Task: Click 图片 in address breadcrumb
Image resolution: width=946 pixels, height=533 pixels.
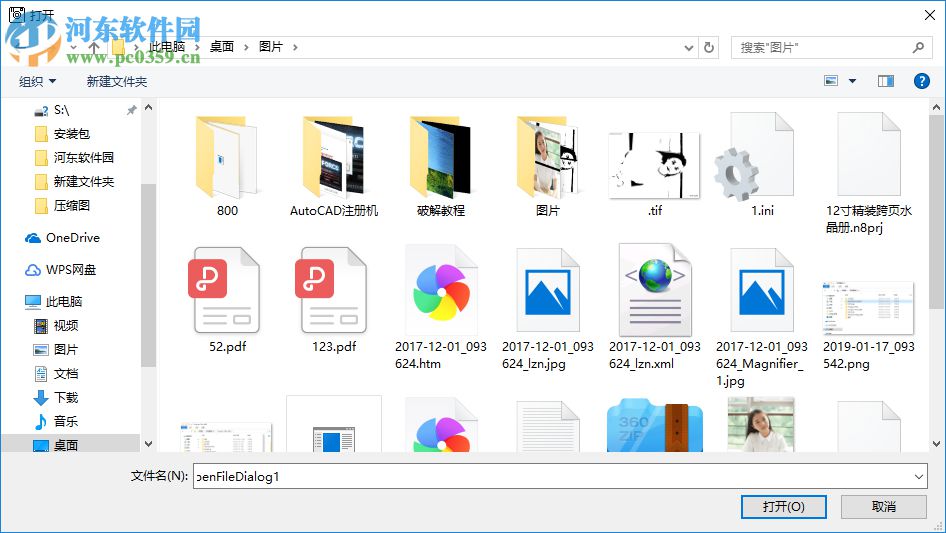Action: pos(271,47)
